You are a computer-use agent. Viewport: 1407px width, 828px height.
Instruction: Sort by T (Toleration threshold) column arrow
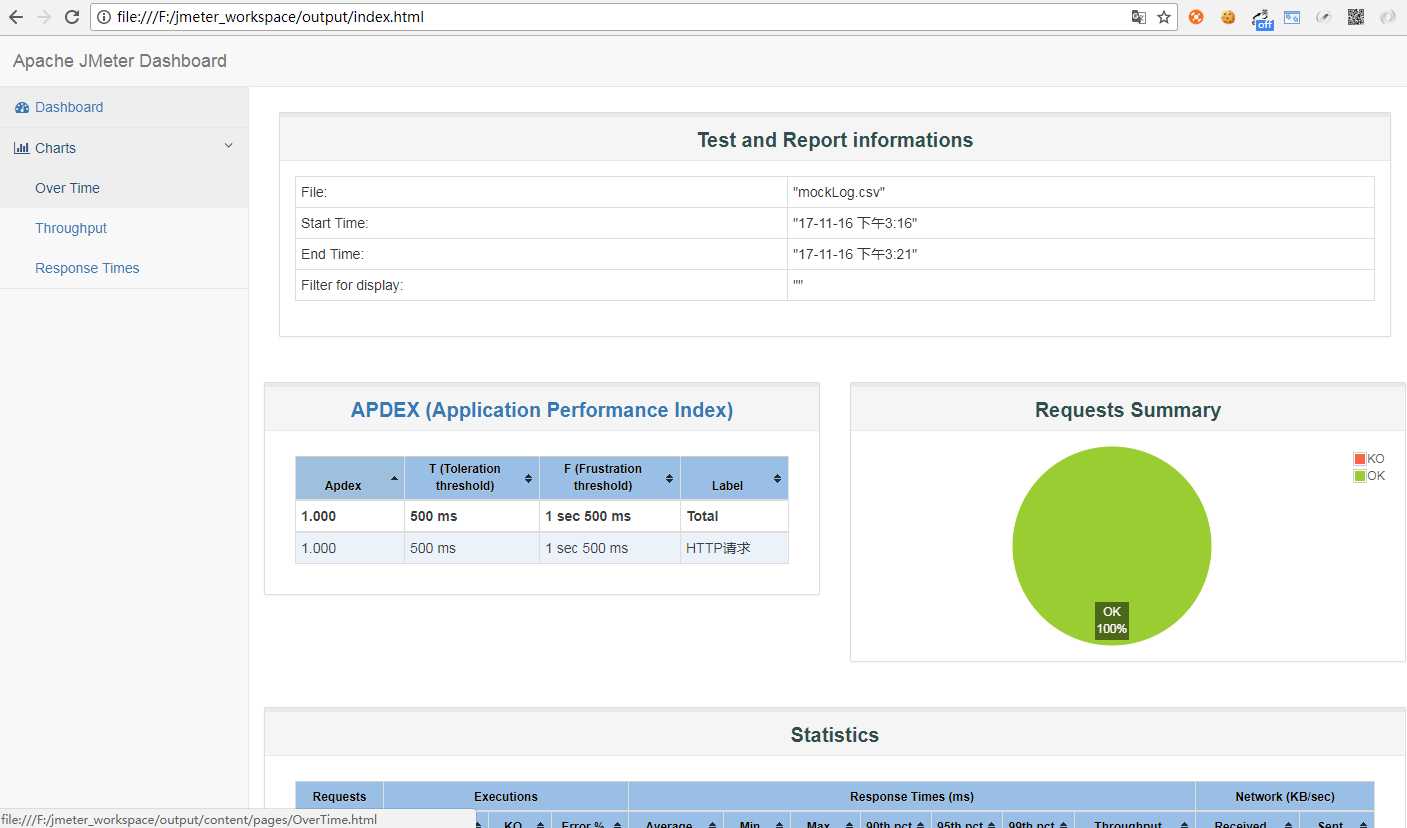click(528, 479)
